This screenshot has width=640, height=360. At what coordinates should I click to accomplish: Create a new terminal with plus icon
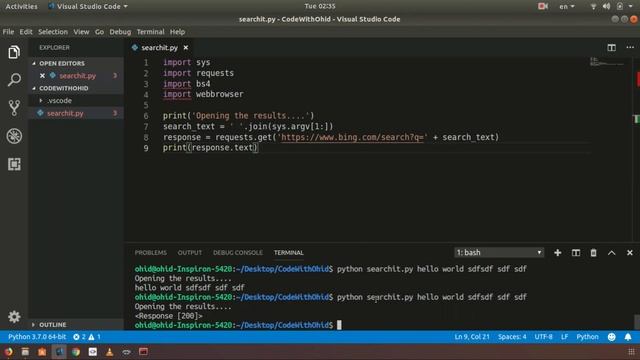click(557, 253)
